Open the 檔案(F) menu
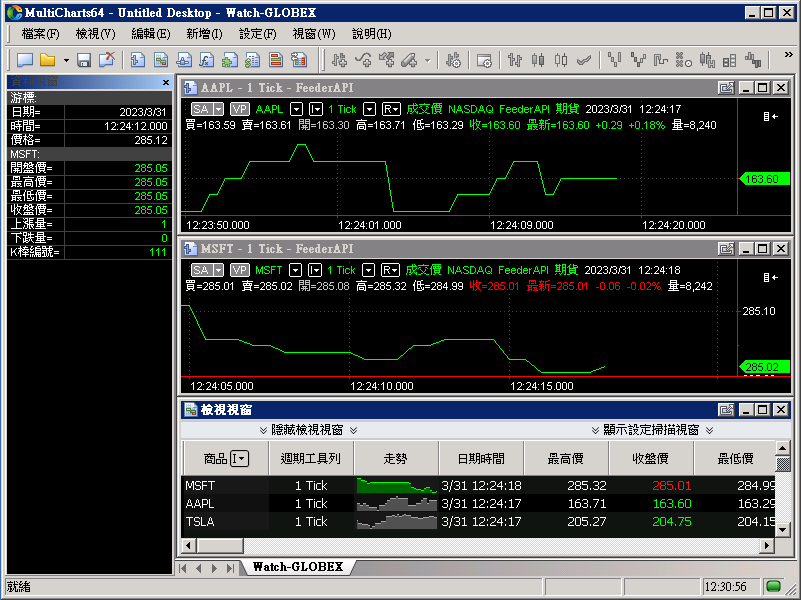Image resolution: width=801 pixels, height=600 pixels. [40, 34]
